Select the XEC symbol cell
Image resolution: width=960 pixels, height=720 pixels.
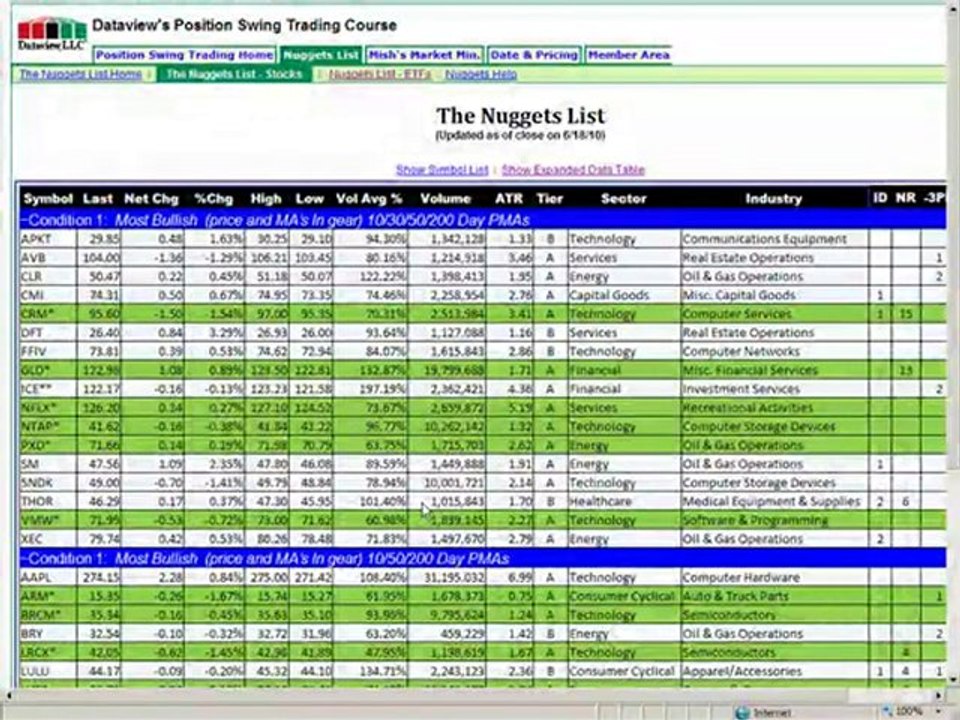tap(48, 539)
